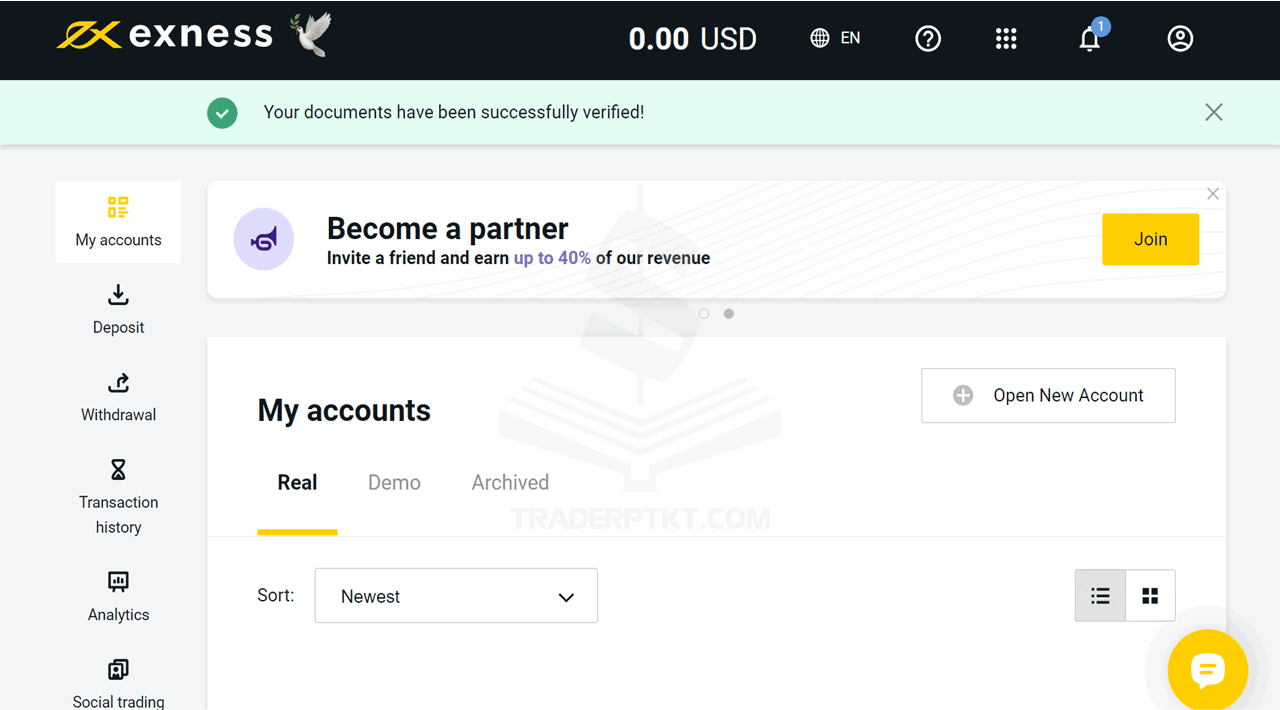1280x710 pixels.
Task: Open Withdrawal from the sidebar
Action: [x=118, y=397]
